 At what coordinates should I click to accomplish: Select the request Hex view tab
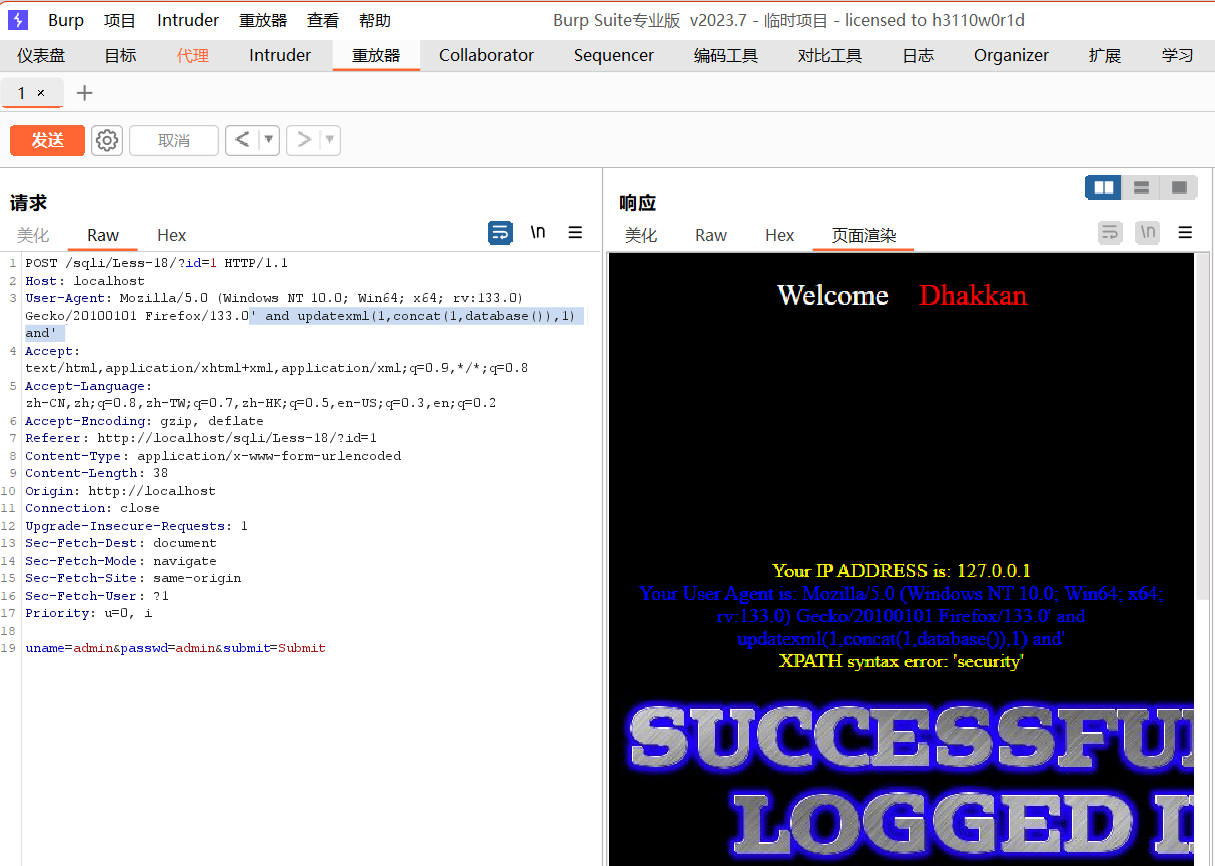pos(172,235)
